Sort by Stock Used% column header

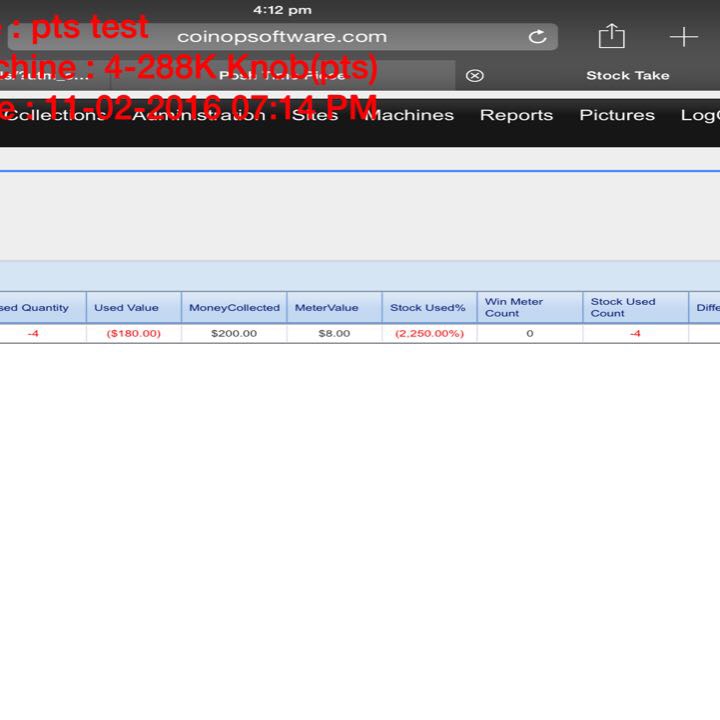(x=428, y=308)
